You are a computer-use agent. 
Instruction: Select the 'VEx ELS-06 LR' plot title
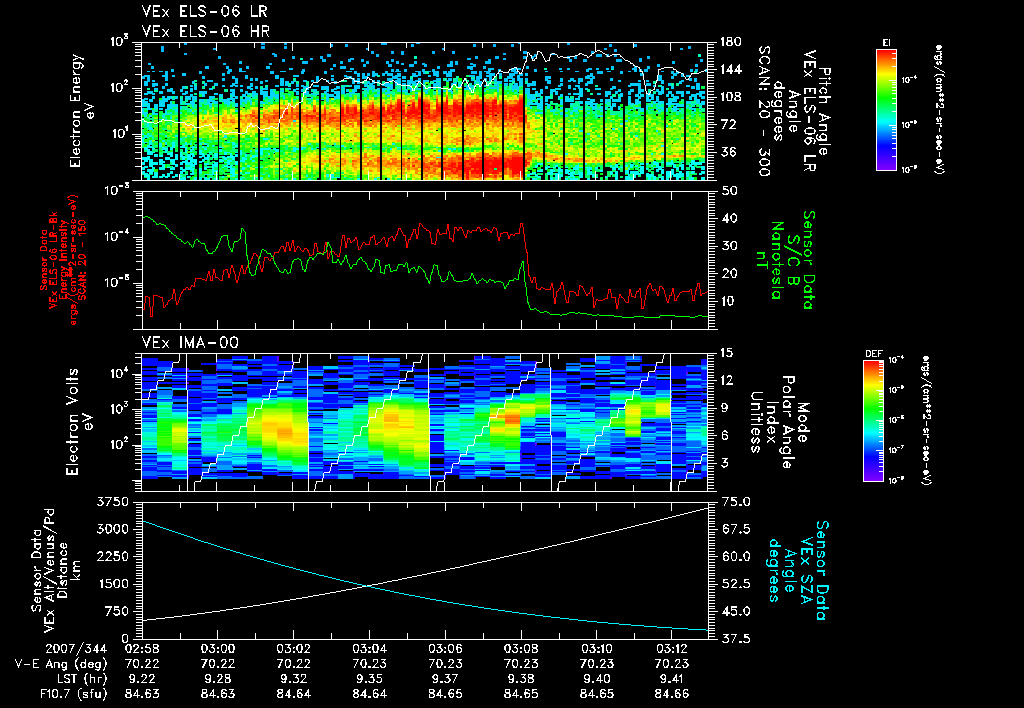(x=204, y=12)
